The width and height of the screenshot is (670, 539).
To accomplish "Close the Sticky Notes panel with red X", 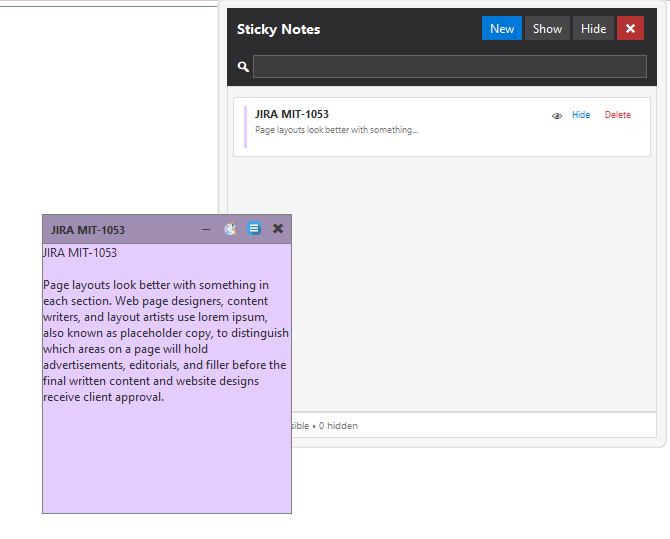I will click(x=630, y=28).
